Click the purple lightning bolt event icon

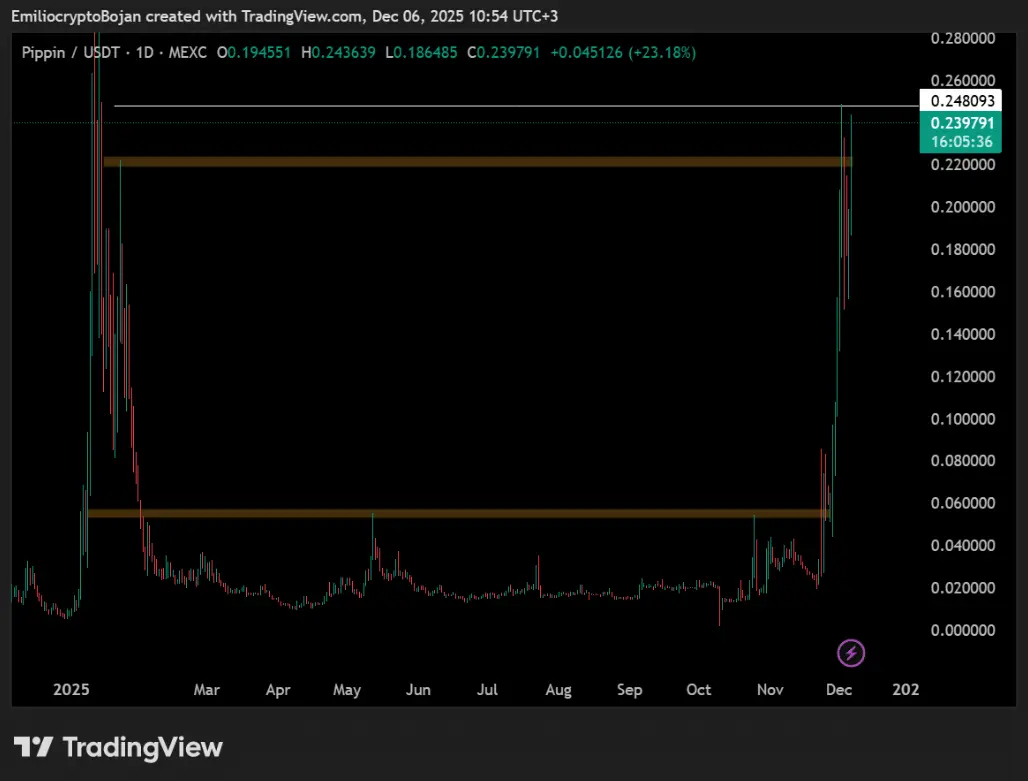tap(851, 653)
